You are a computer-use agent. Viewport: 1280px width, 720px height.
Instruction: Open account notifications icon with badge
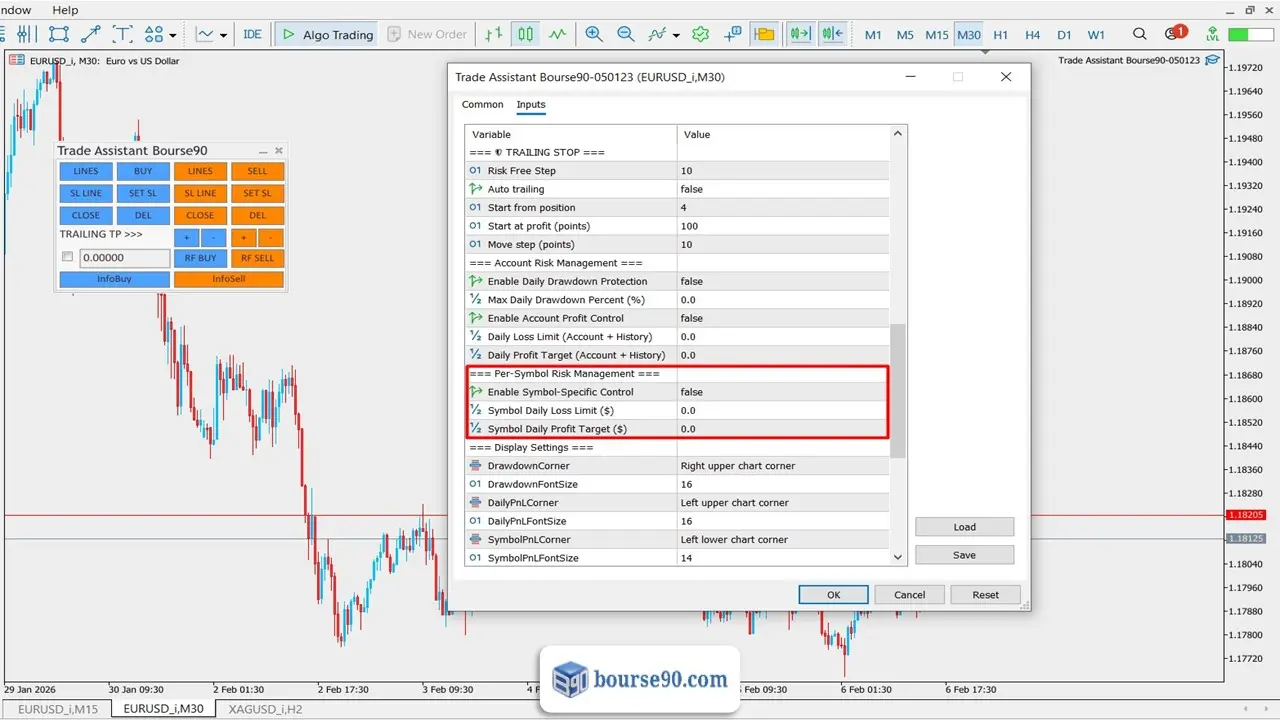[1174, 34]
